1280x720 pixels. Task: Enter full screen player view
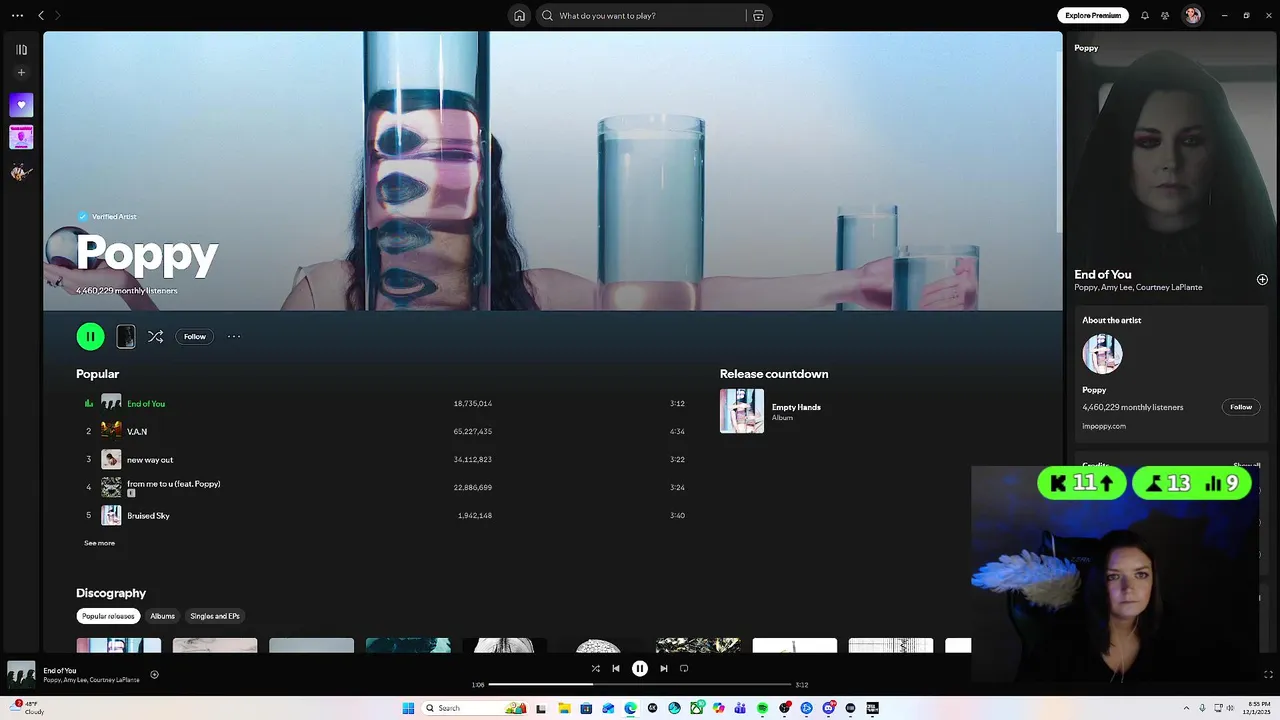click(x=1268, y=675)
